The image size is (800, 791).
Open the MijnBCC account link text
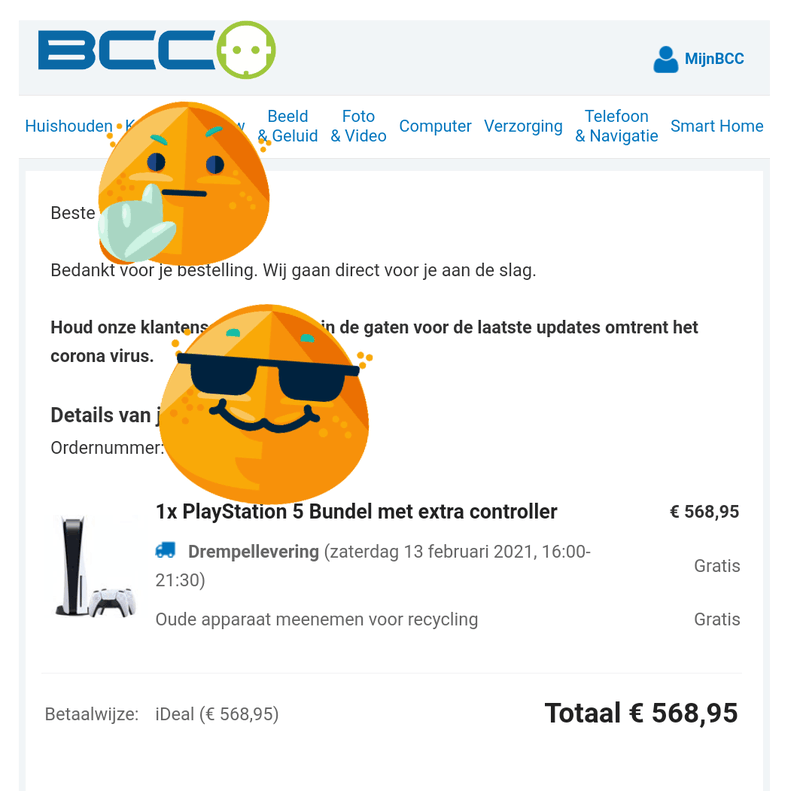point(714,59)
